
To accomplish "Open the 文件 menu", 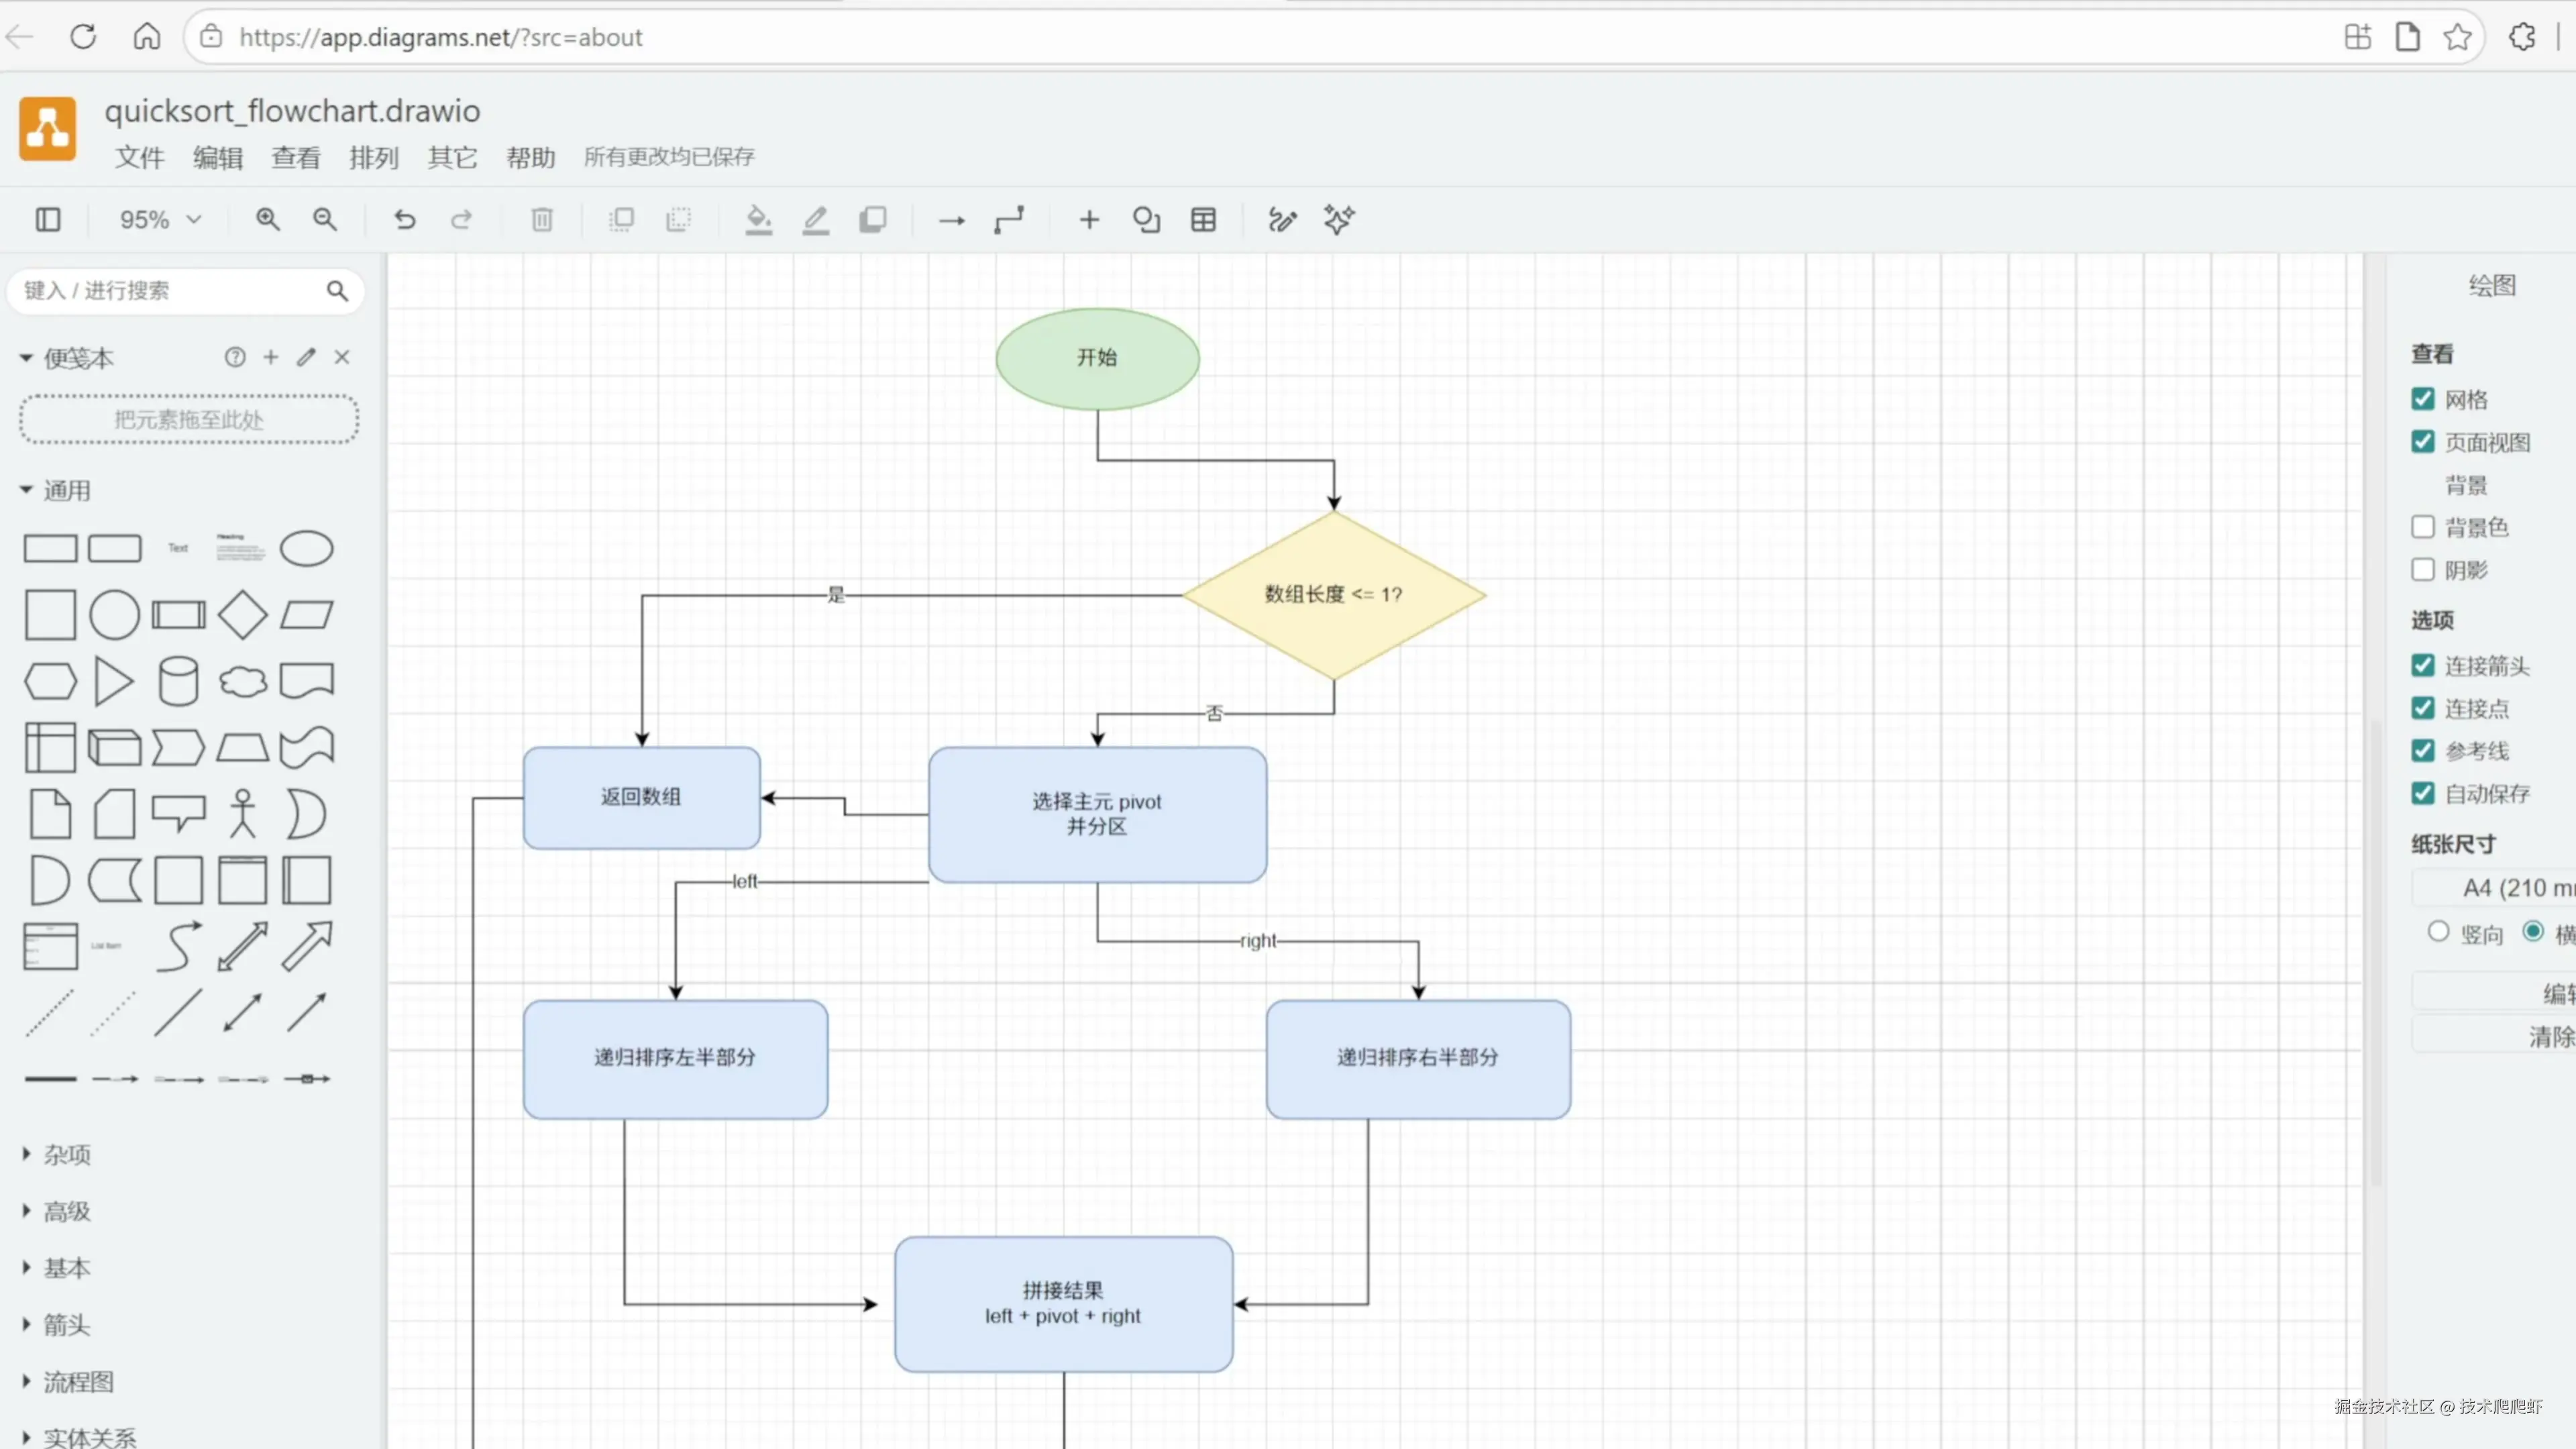I will (139, 157).
